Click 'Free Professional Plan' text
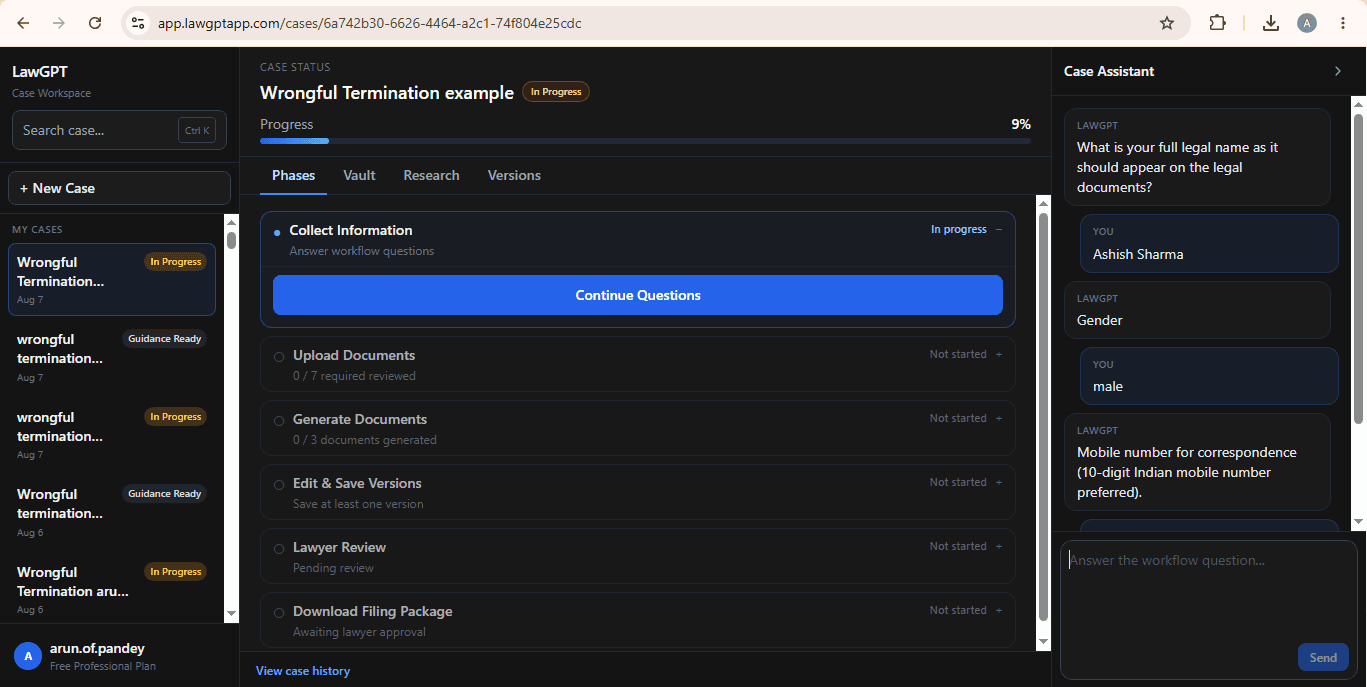Viewport: 1367px width, 687px height. click(103, 666)
